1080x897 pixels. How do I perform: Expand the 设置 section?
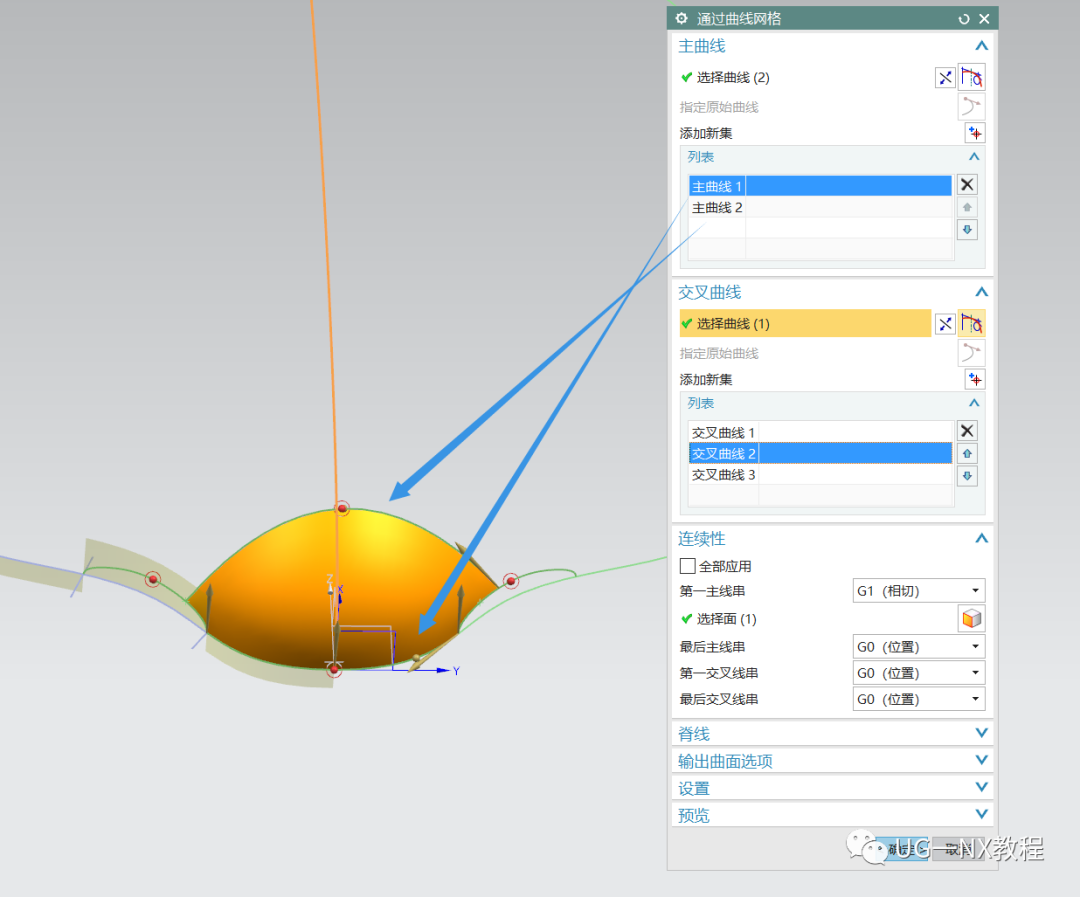coord(982,787)
